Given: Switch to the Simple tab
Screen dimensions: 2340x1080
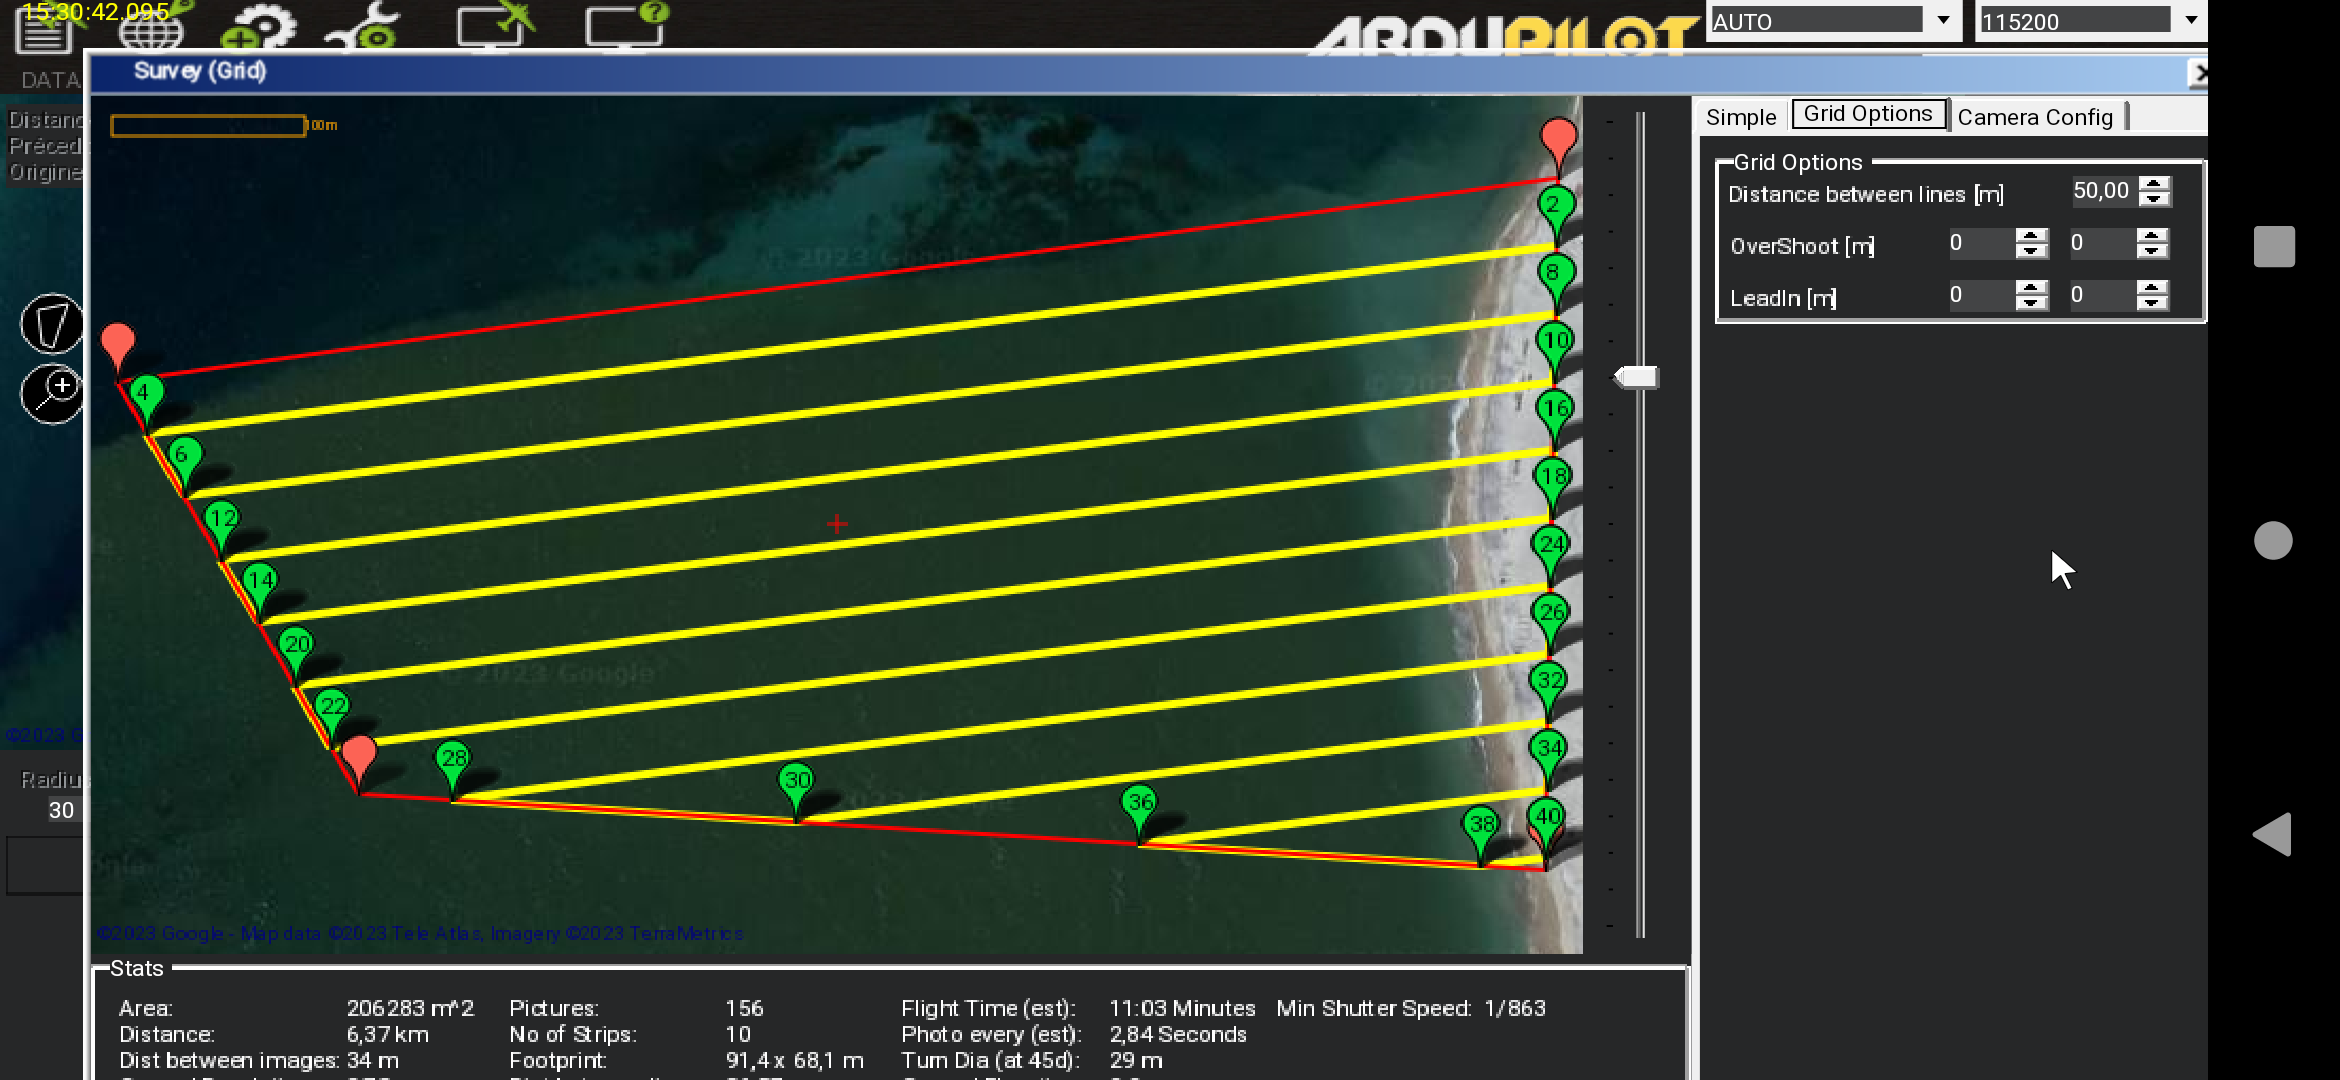Looking at the screenshot, I should [x=1740, y=116].
